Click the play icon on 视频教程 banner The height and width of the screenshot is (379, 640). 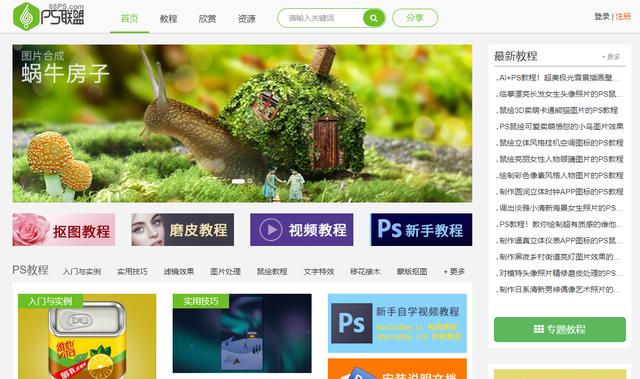click(x=271, y=229)
